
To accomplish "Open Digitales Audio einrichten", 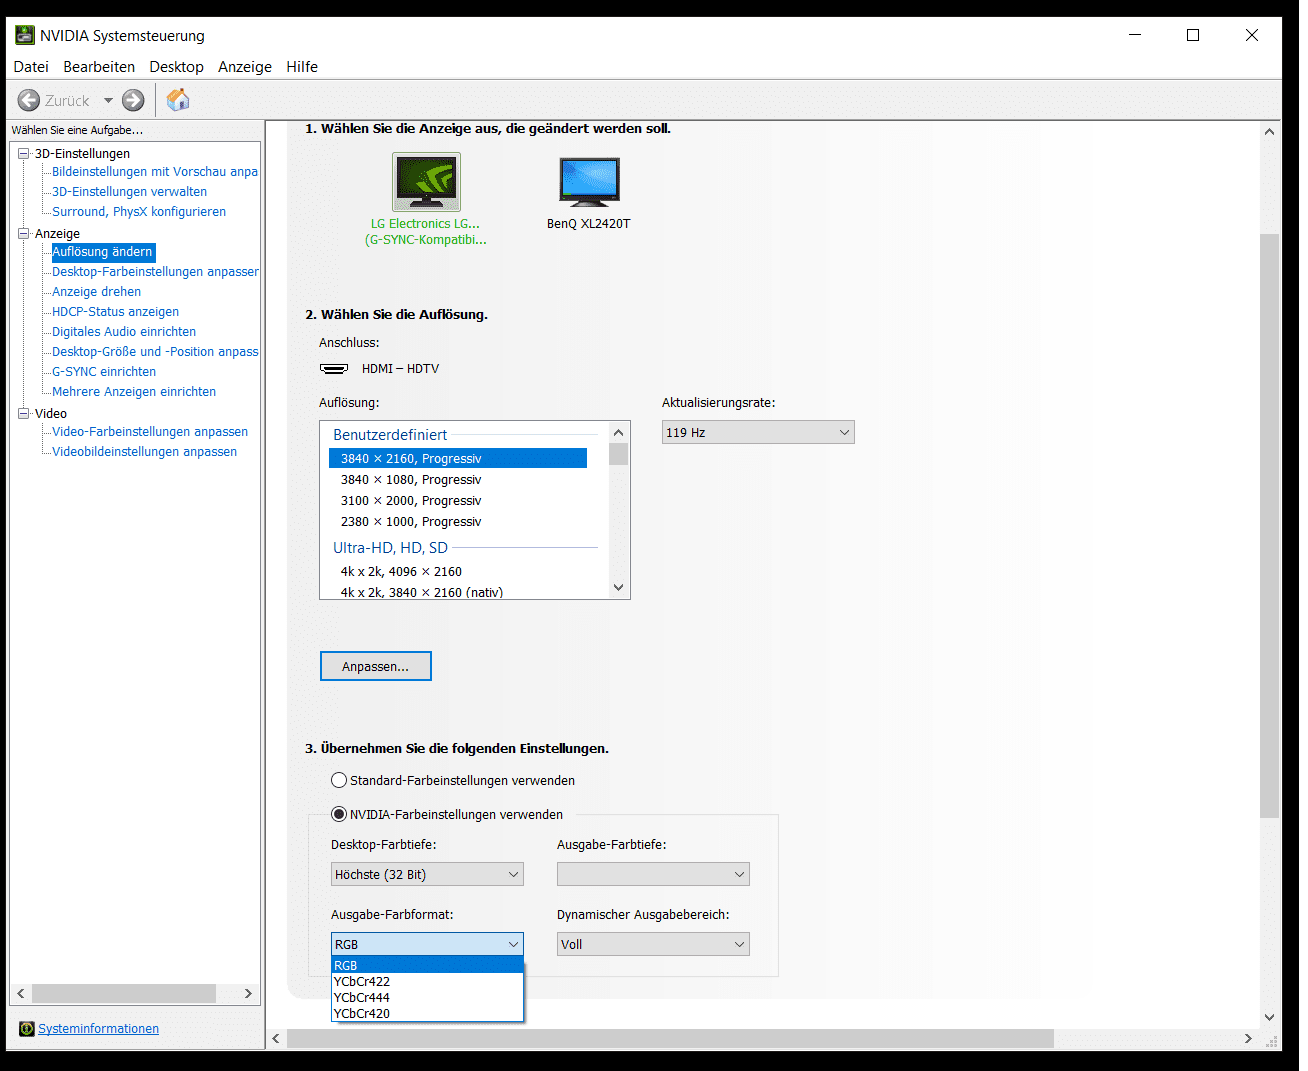I will tap(124, 332).
